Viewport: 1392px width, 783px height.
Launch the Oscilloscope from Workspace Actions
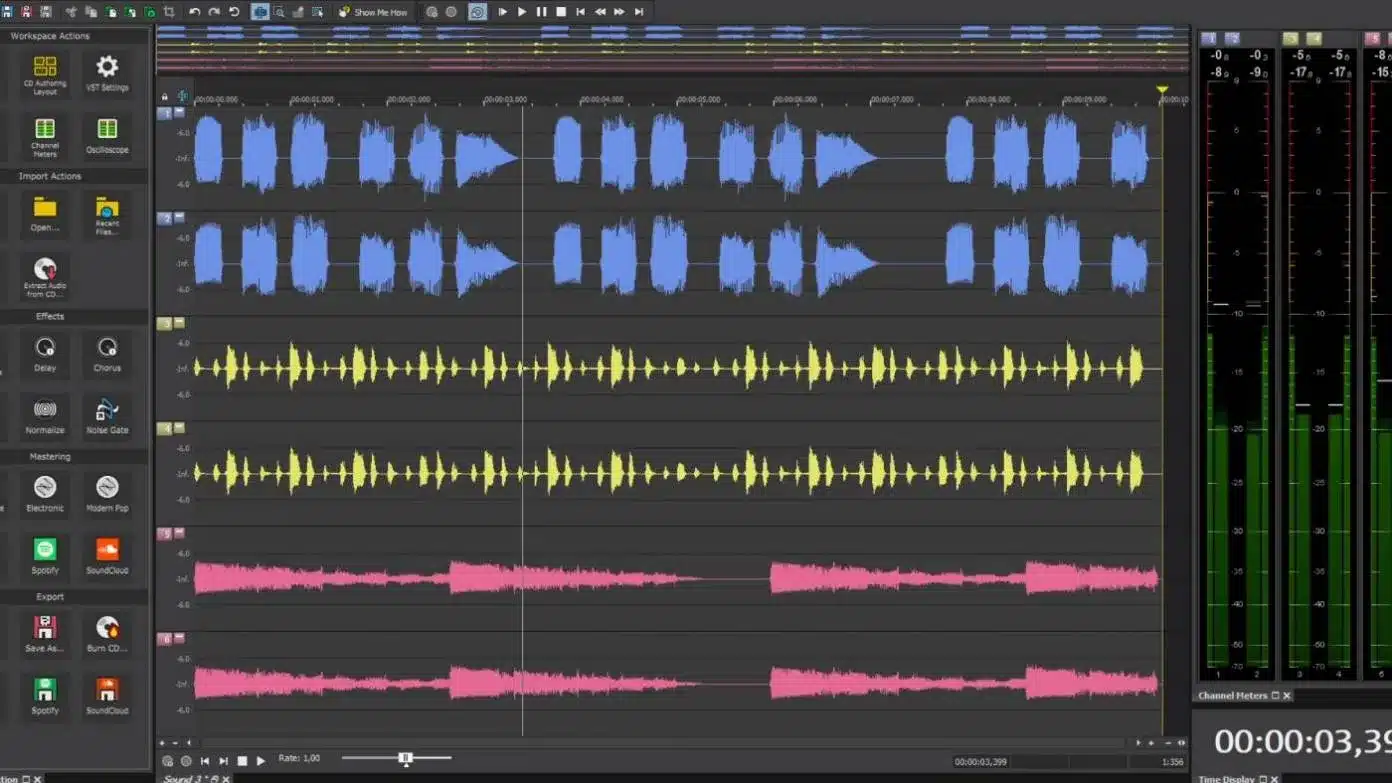[x=107, y=135]
